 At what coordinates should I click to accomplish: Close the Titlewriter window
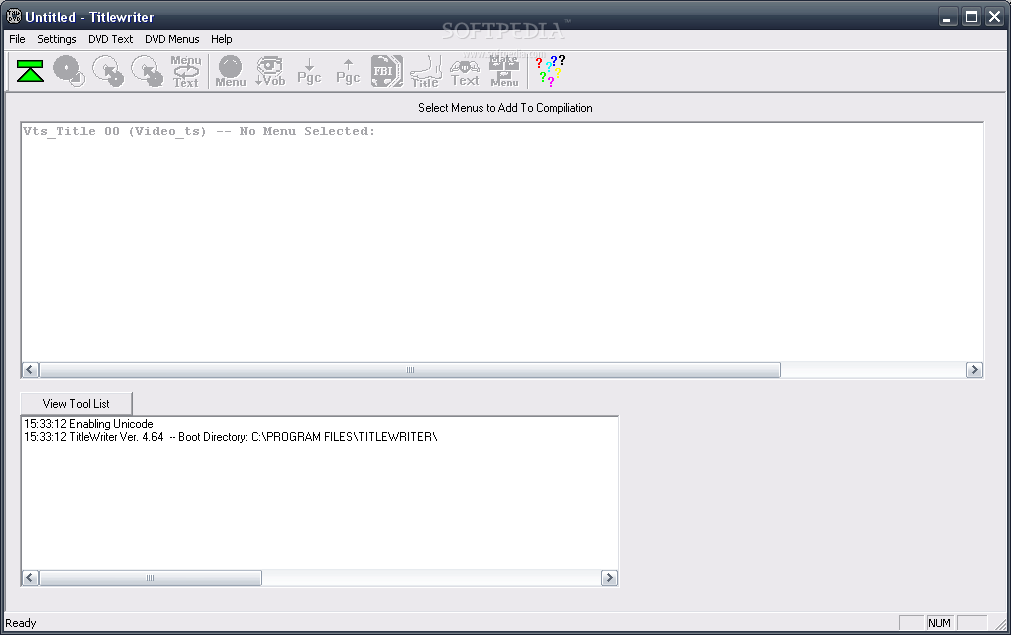click(995, 17)
